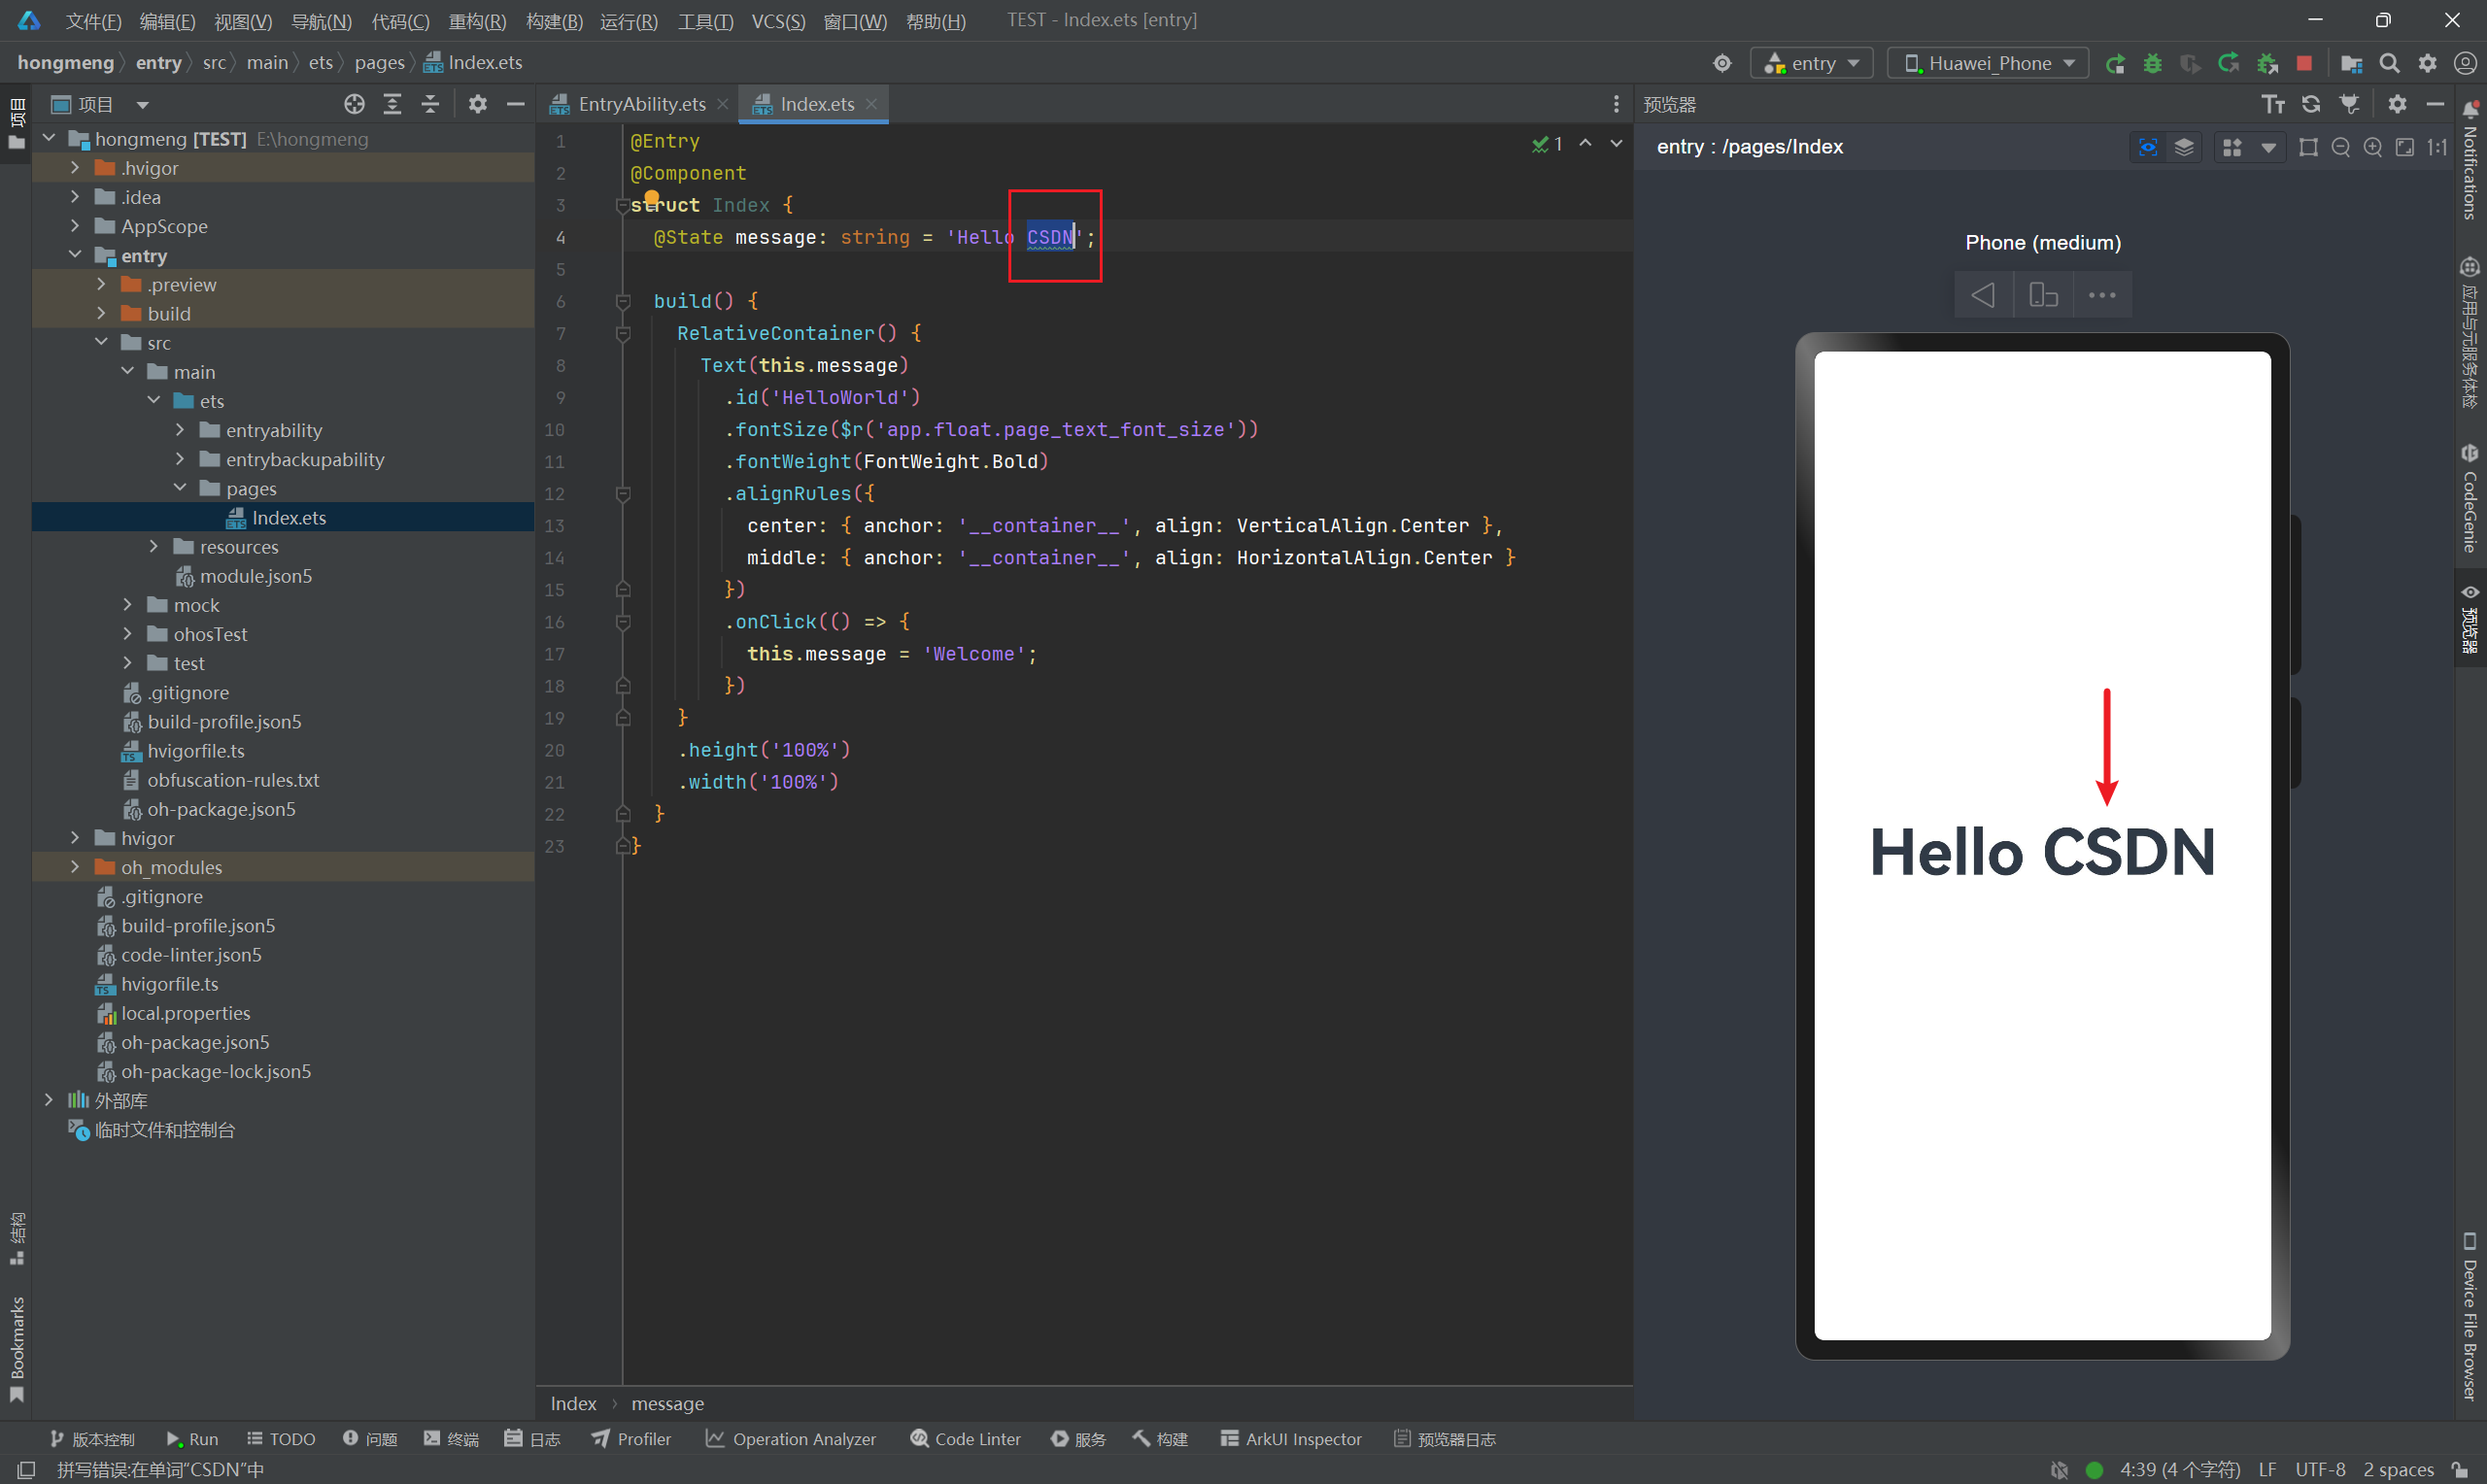Viewport: 2487px width, 1484px height.
Task: Zoom in the preview device
Action: pos(2372,147)
